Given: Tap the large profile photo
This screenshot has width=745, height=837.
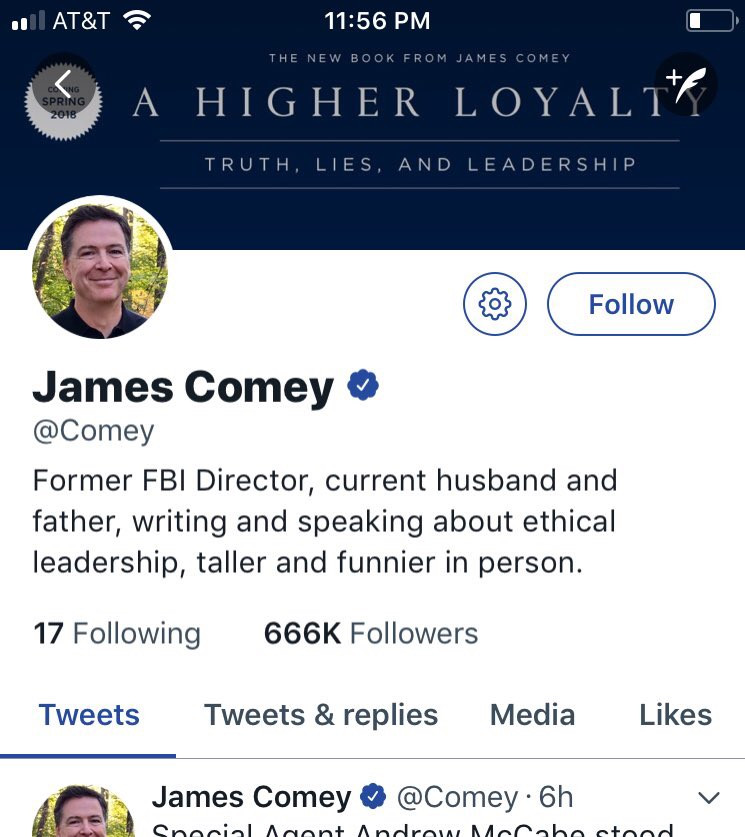Looking at the screenshot, I should (100, 270).
